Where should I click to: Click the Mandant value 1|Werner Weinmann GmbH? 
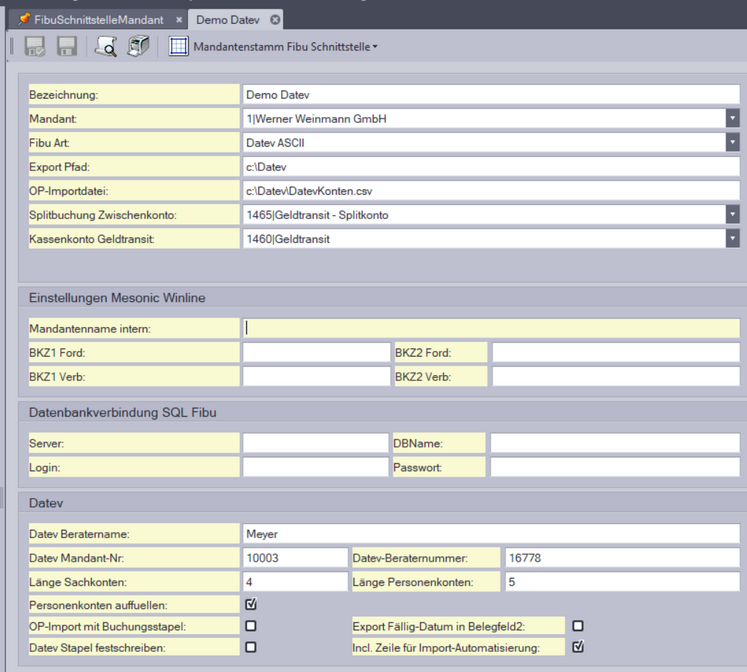pos(316,119)
